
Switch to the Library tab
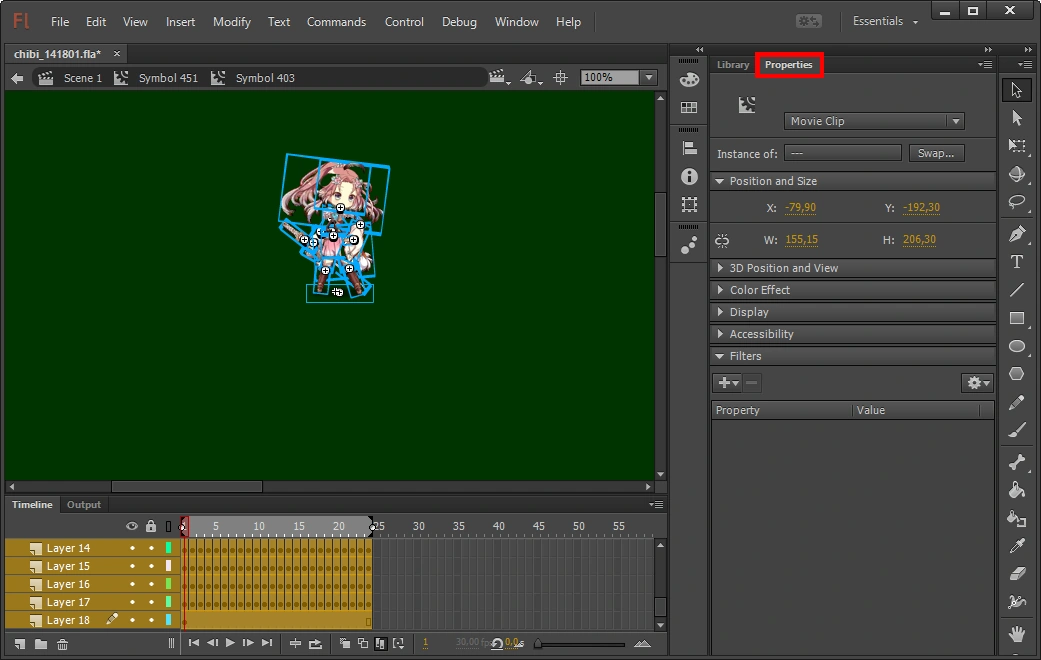pyautogui.click(x=733, y=65)
